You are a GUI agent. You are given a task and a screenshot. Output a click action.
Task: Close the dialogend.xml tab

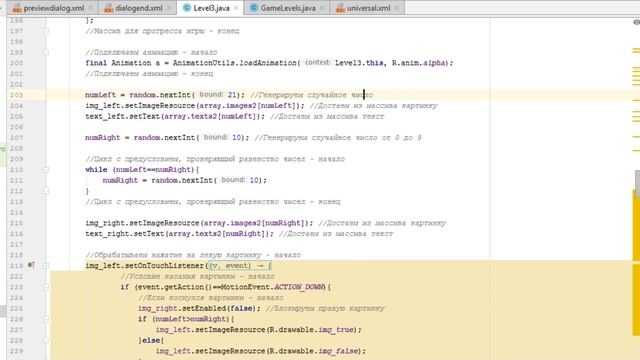click(x=169, y=8)
